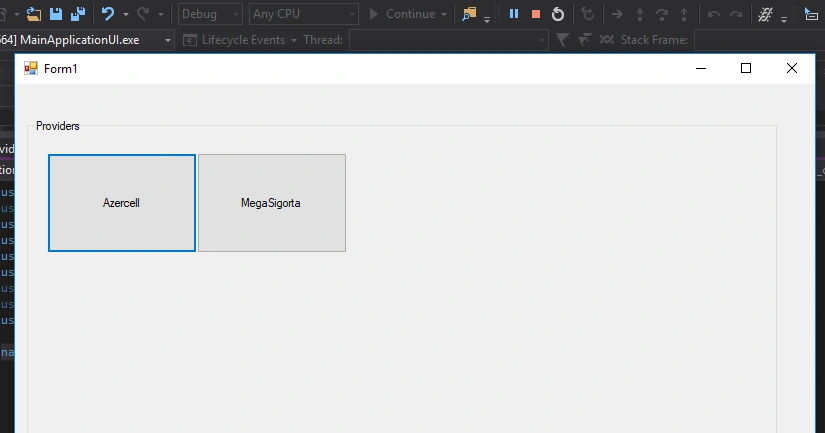This screenshot has width=825, height=433.
Task: Click the filter threads funnel icon
Action: point(562,39)
